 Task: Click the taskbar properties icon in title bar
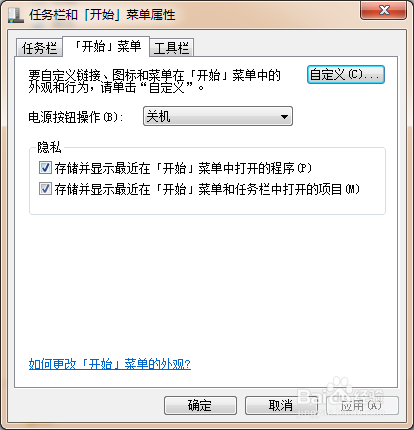point(16,15)
